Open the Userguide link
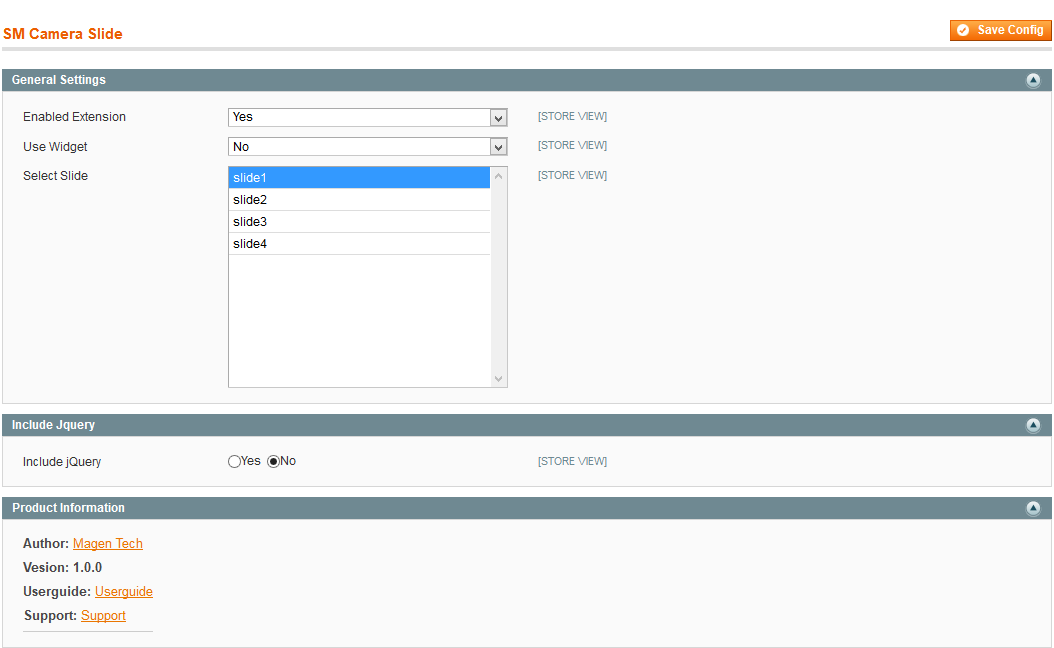Viewport: 1054px width, 648px height. [124, 592]
